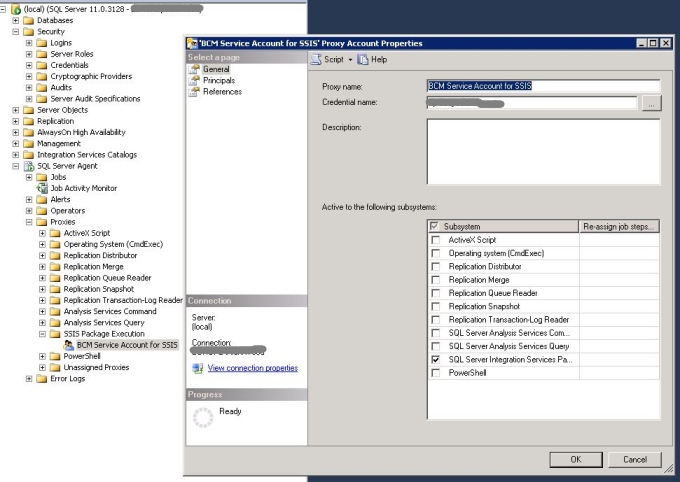The height and width of the screenshot is (482, 680).
Task: Click the View connection properties icon
Action: (x=197, y=368)
